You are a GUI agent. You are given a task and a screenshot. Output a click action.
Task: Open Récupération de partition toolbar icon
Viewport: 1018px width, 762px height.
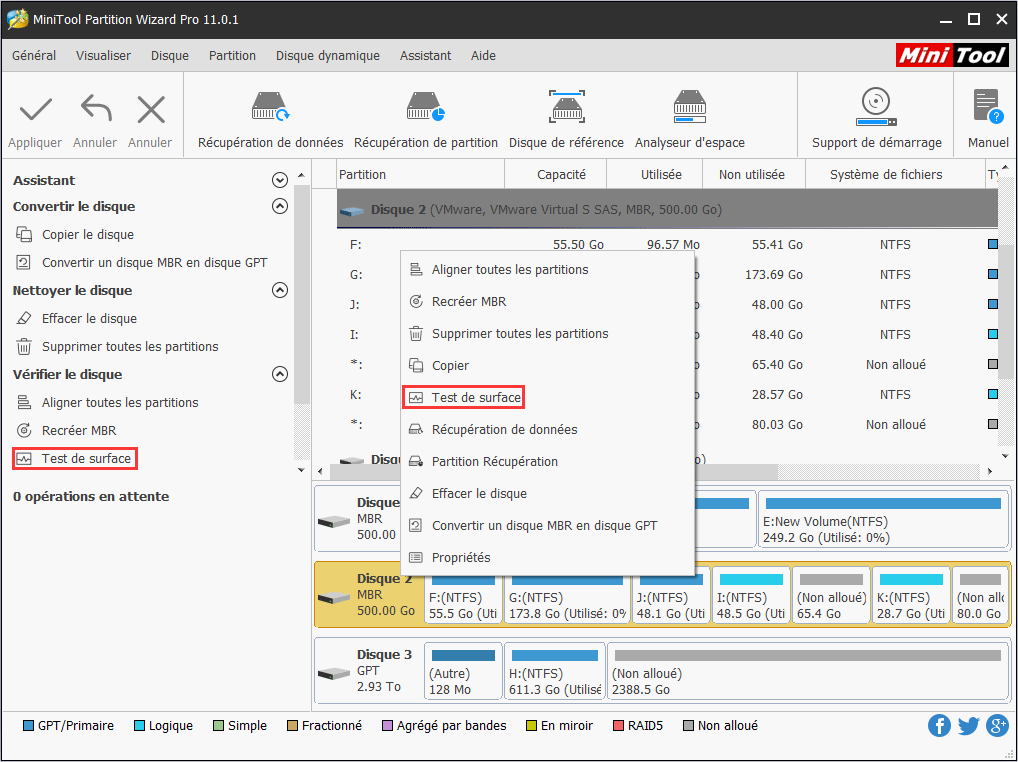click(425, 106)
